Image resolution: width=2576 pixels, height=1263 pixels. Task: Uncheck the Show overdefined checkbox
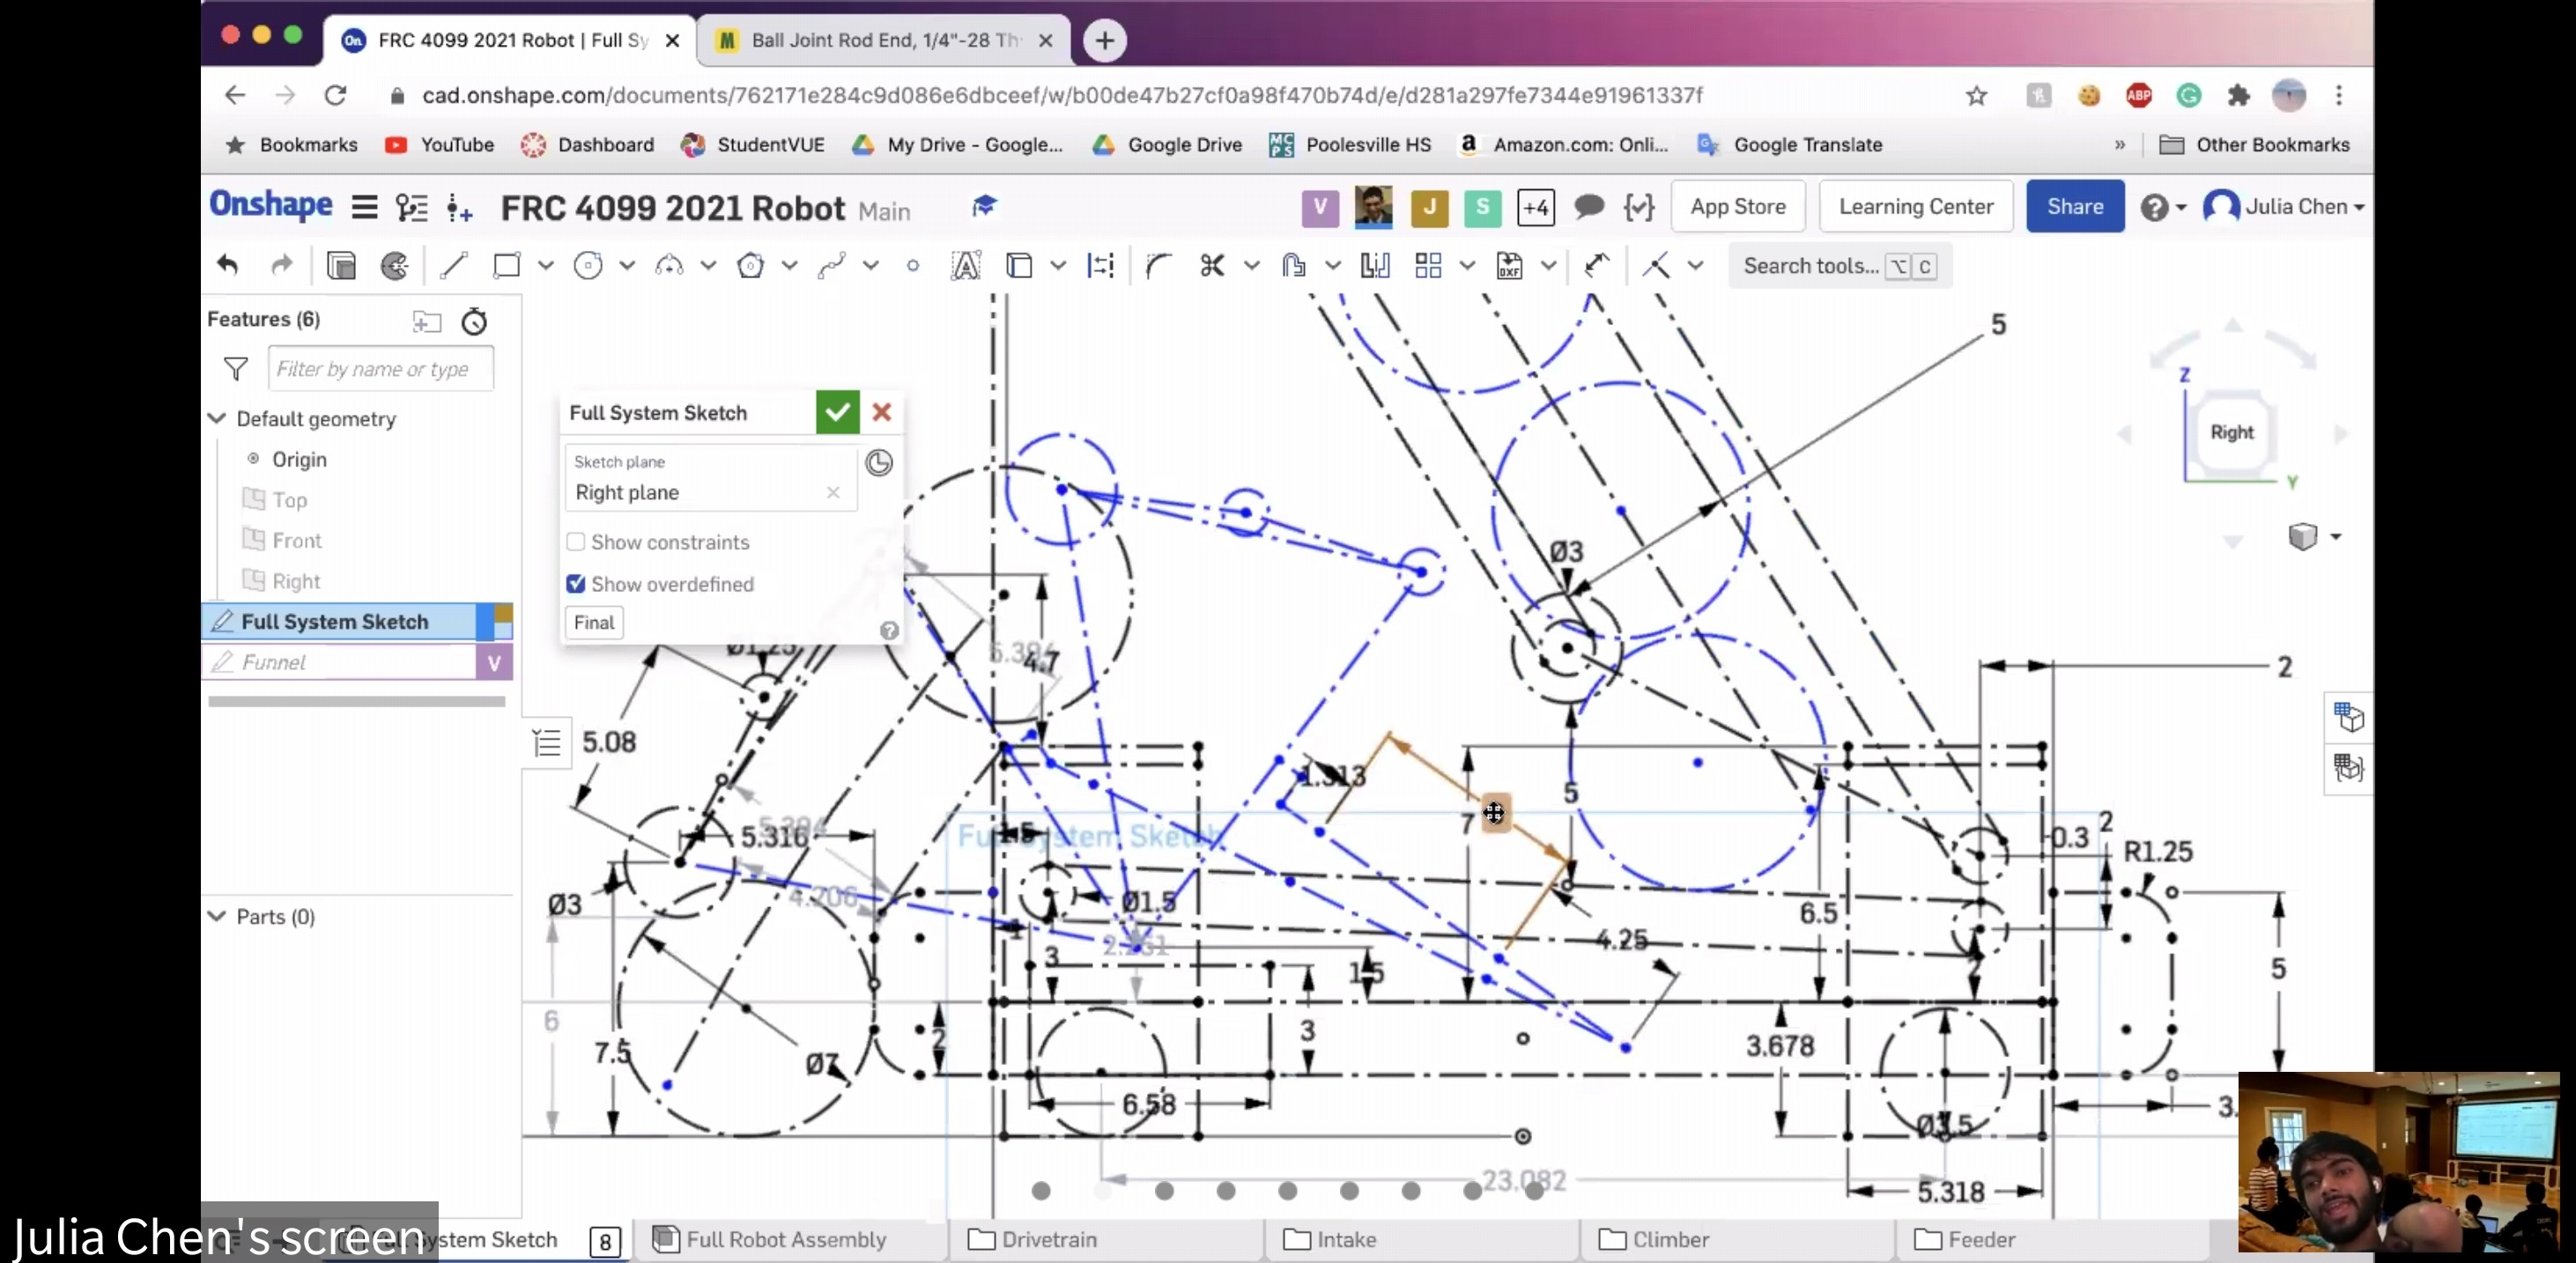click(575, 584)
